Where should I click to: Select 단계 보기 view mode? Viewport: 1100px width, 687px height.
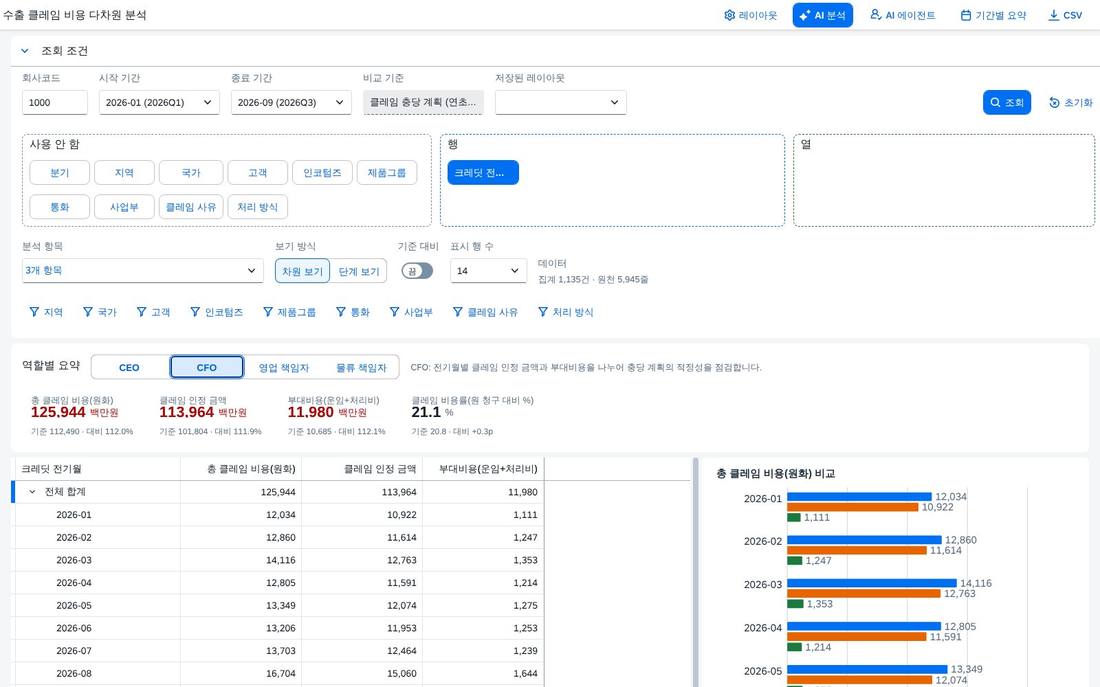pos(358,271)
